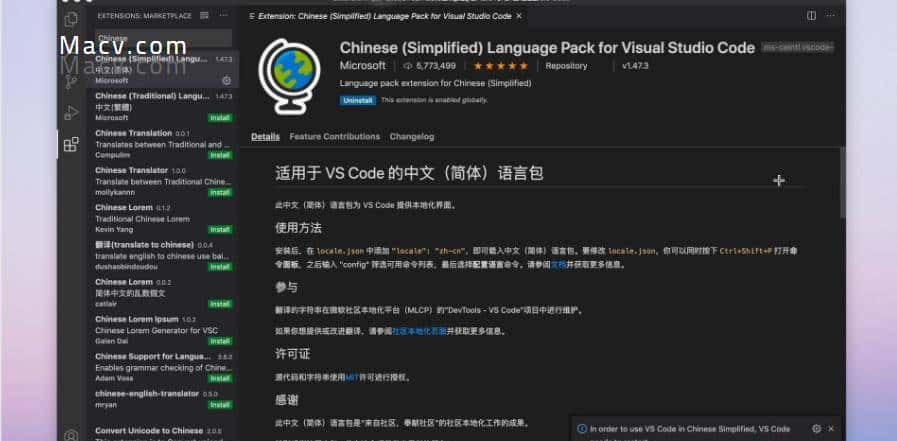Select Chinese (Simplified) Language Pack list item
897x441 pixels.
(x=163, y=70)
